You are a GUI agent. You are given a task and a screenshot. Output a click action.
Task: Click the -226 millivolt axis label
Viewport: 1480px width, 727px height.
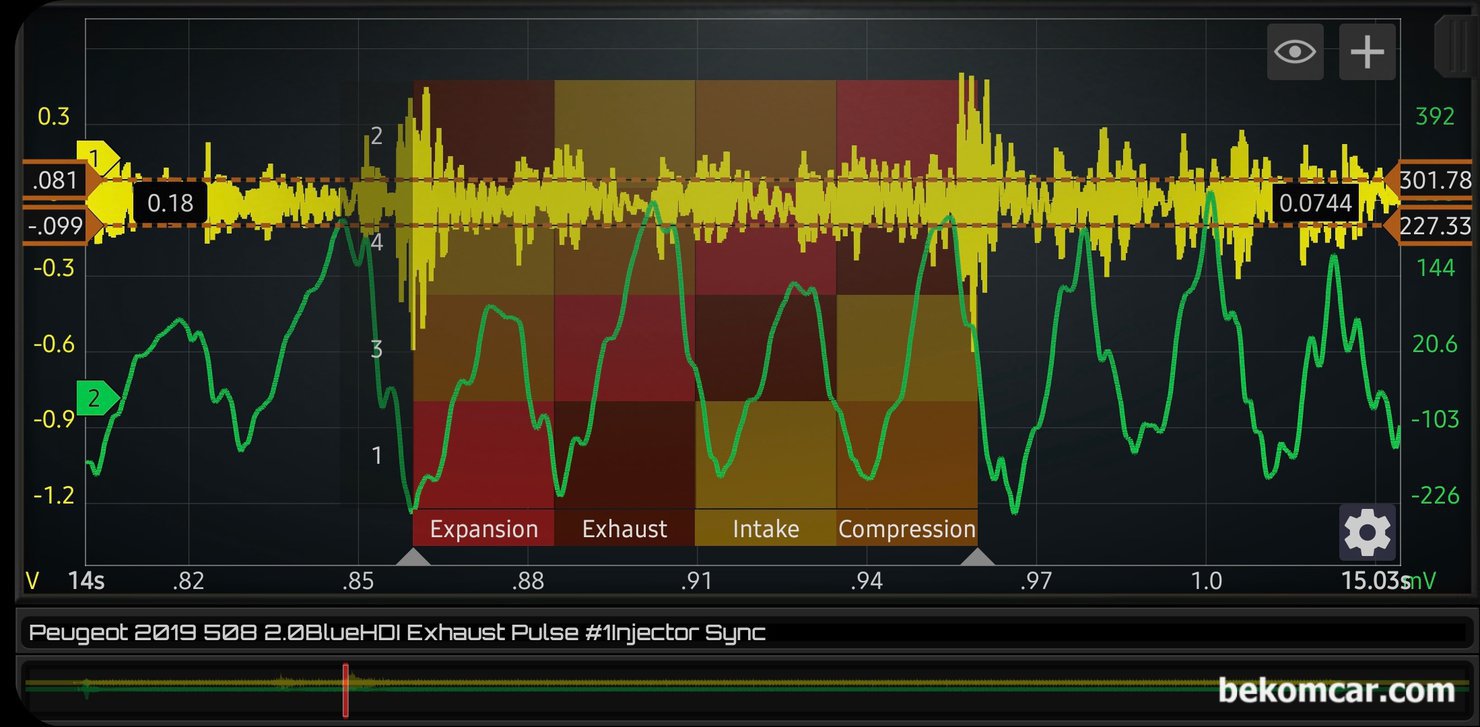click(1435, 495)
